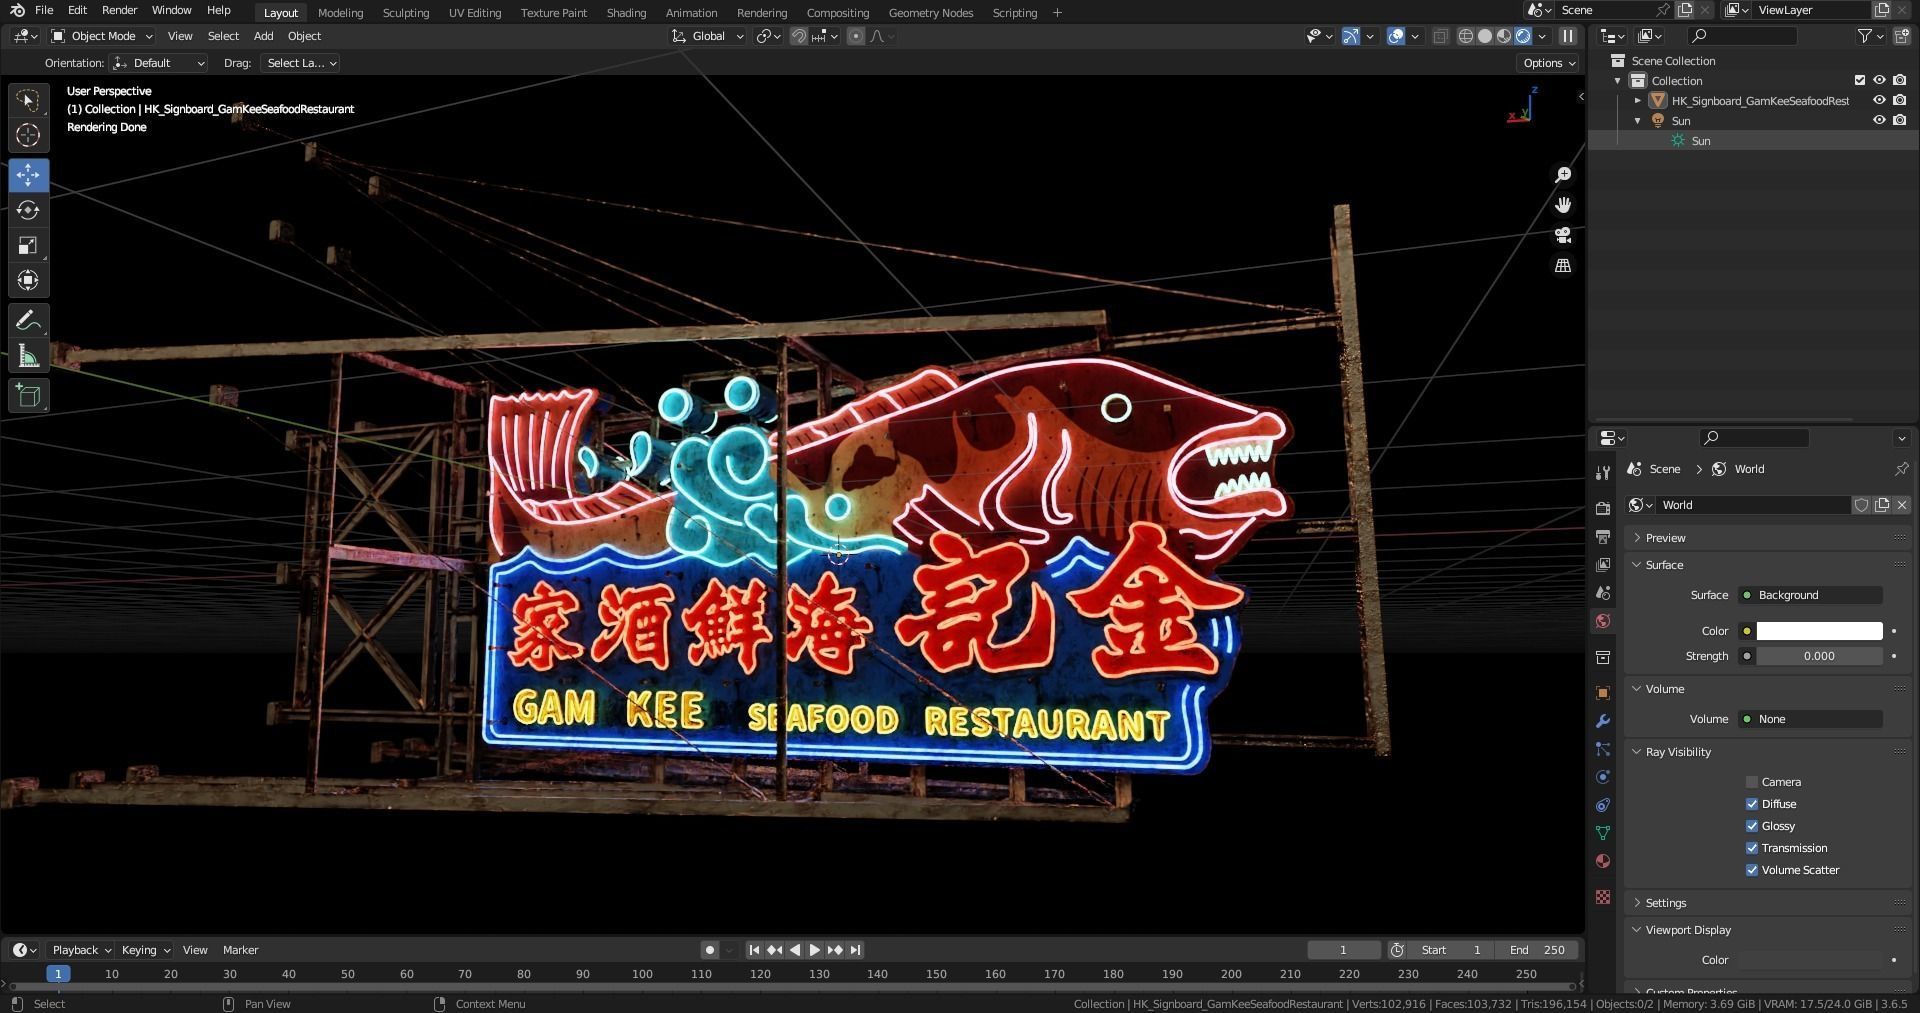The image size is (1920, 1013).
Task: Uncheck Diffuse ray visibility
Action: (x=1752, y=804)
